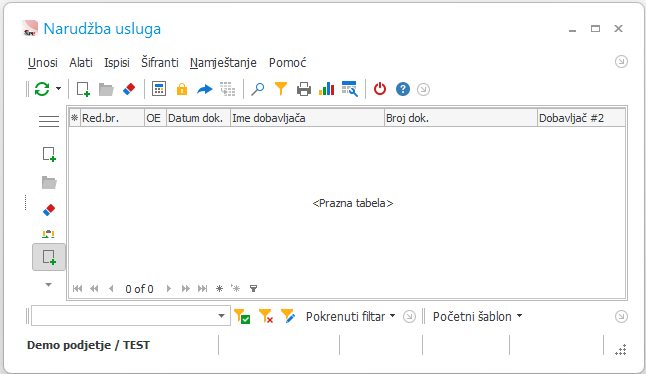Click the apply filter funnel with green check

click(242, 316)
